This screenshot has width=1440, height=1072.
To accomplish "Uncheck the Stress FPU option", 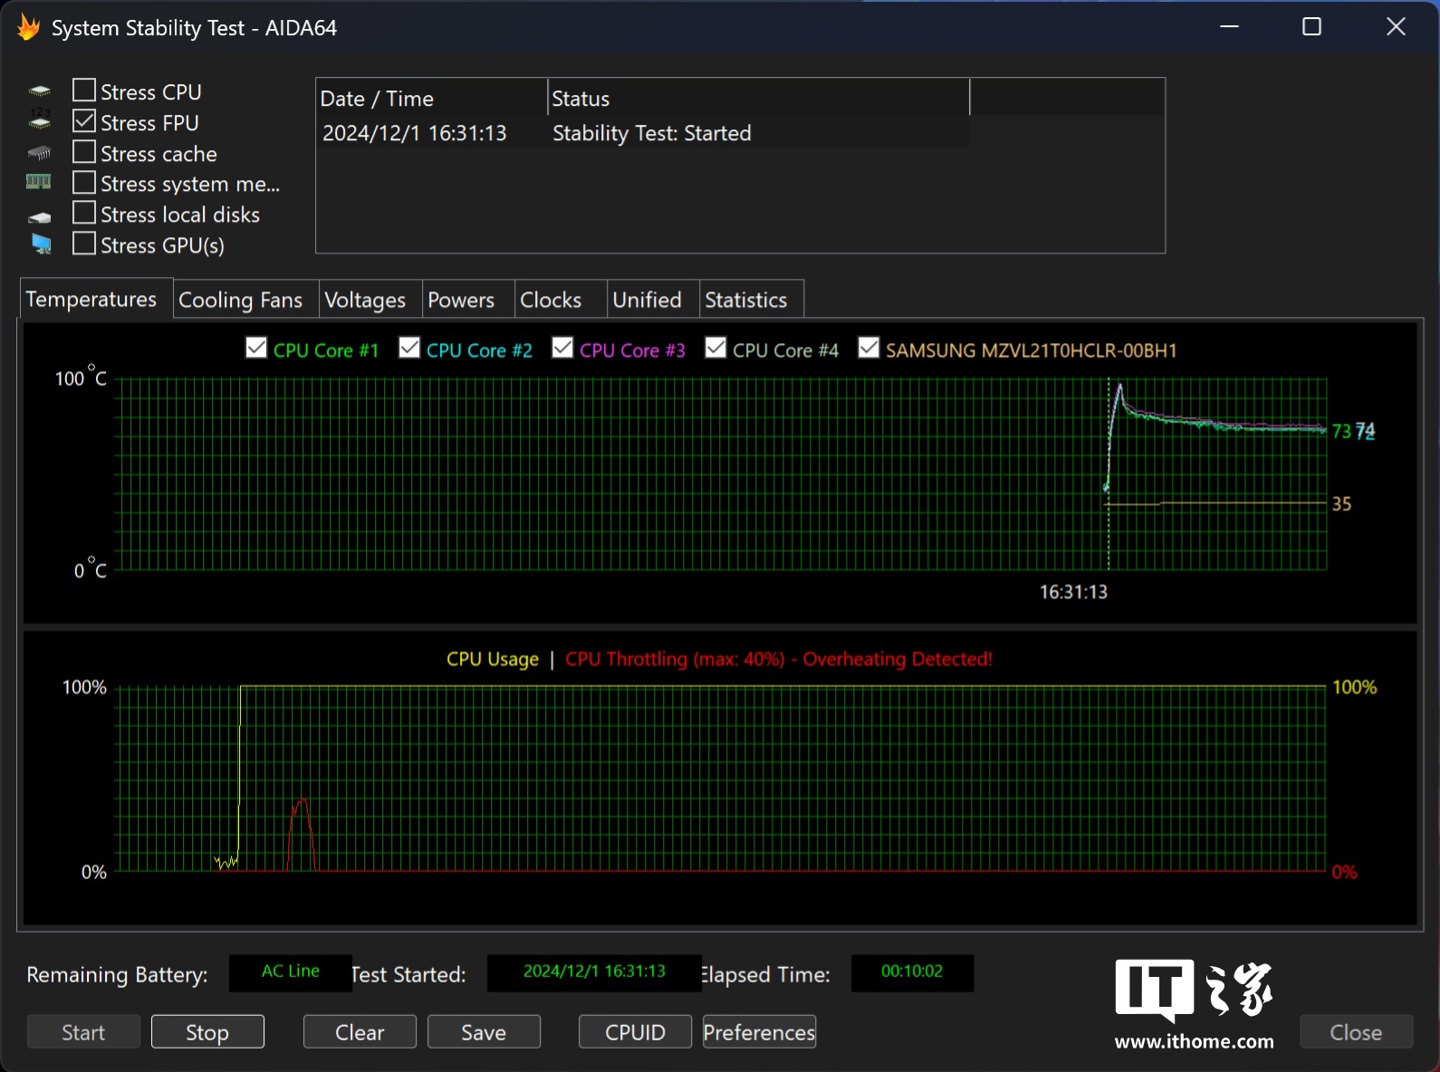I will [85, 122].
